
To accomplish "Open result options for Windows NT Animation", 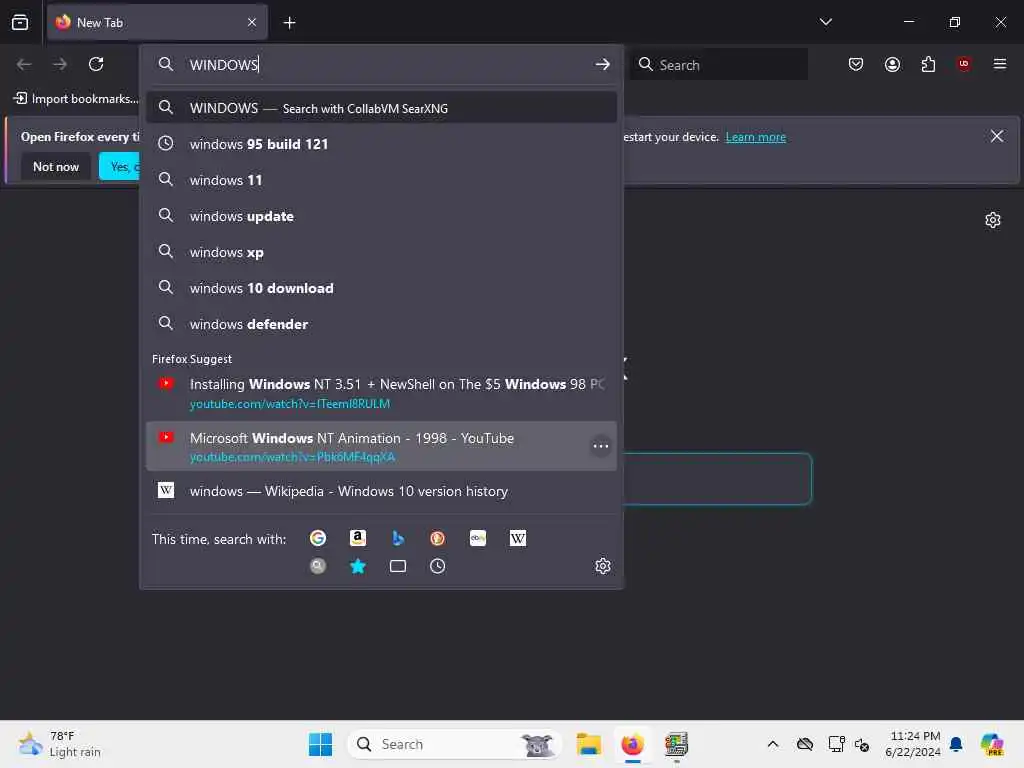I will (x=600, y=446).
